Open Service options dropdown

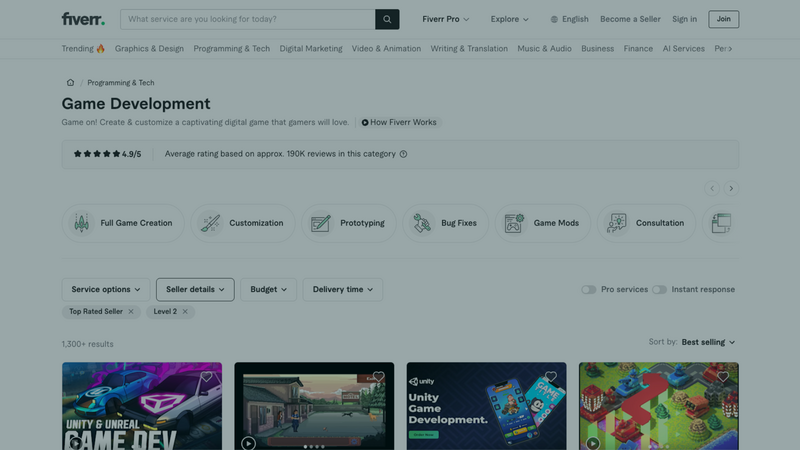point(106,290)
